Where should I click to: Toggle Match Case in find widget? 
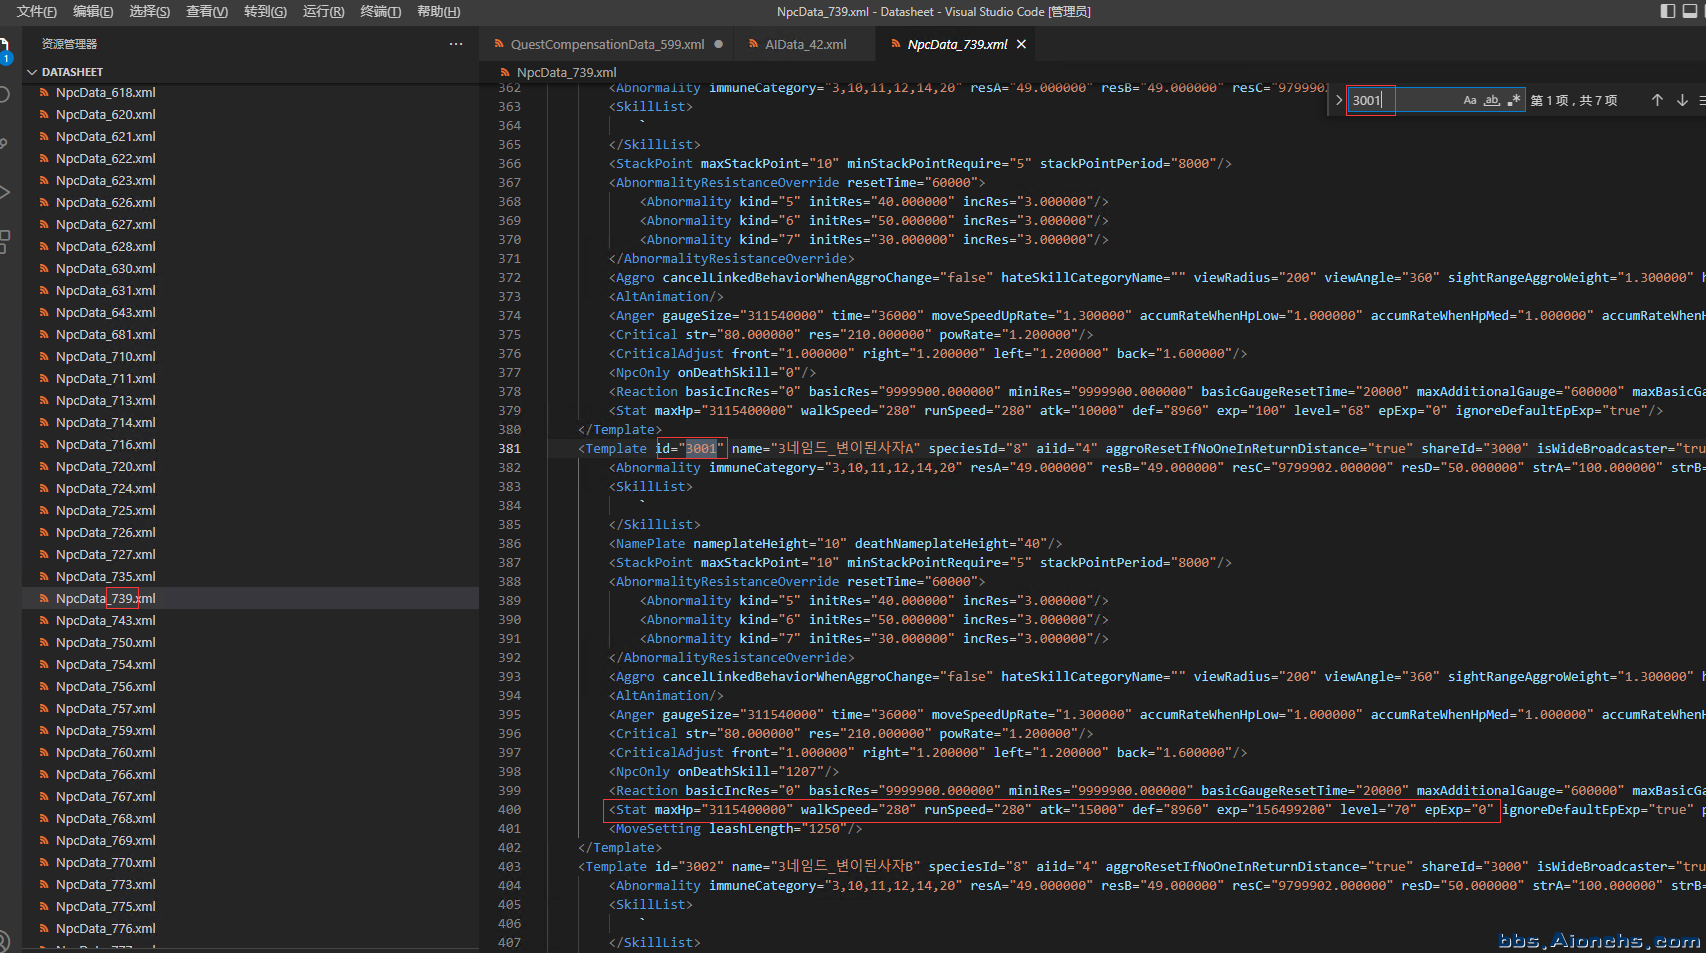[x=1470, y=100]
